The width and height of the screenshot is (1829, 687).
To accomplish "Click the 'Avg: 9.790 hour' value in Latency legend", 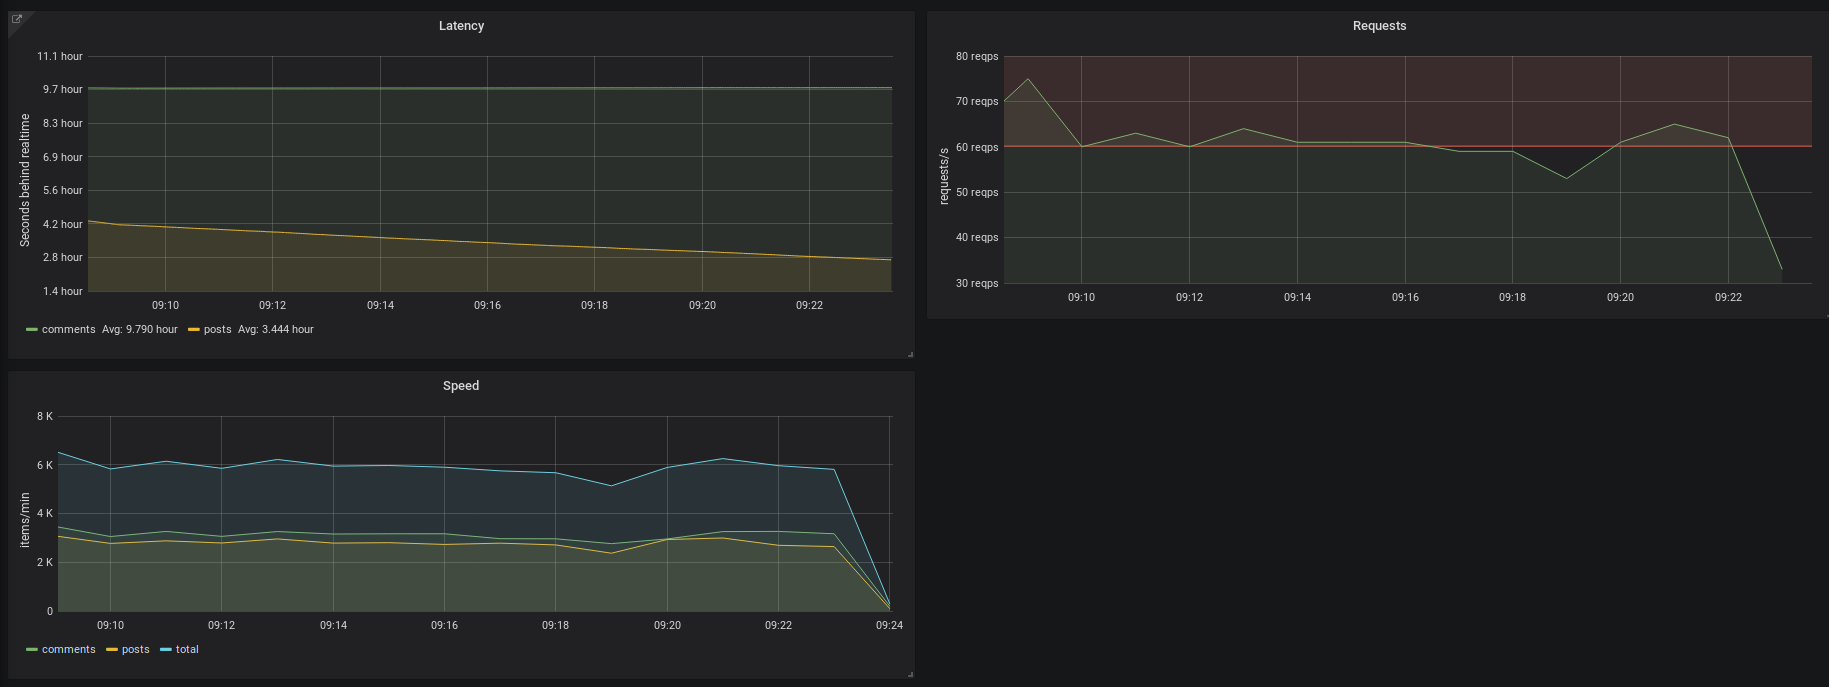I will click(140, 329).
